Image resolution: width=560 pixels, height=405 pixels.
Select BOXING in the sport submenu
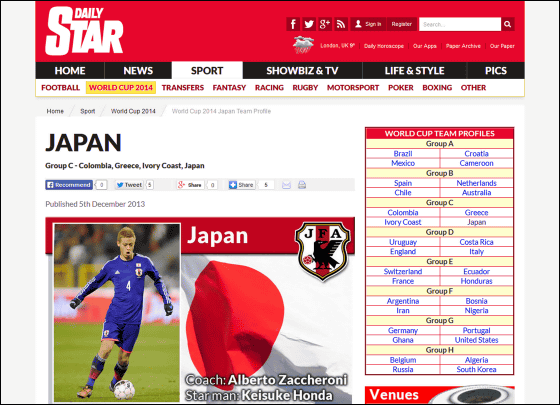point(437,88)
